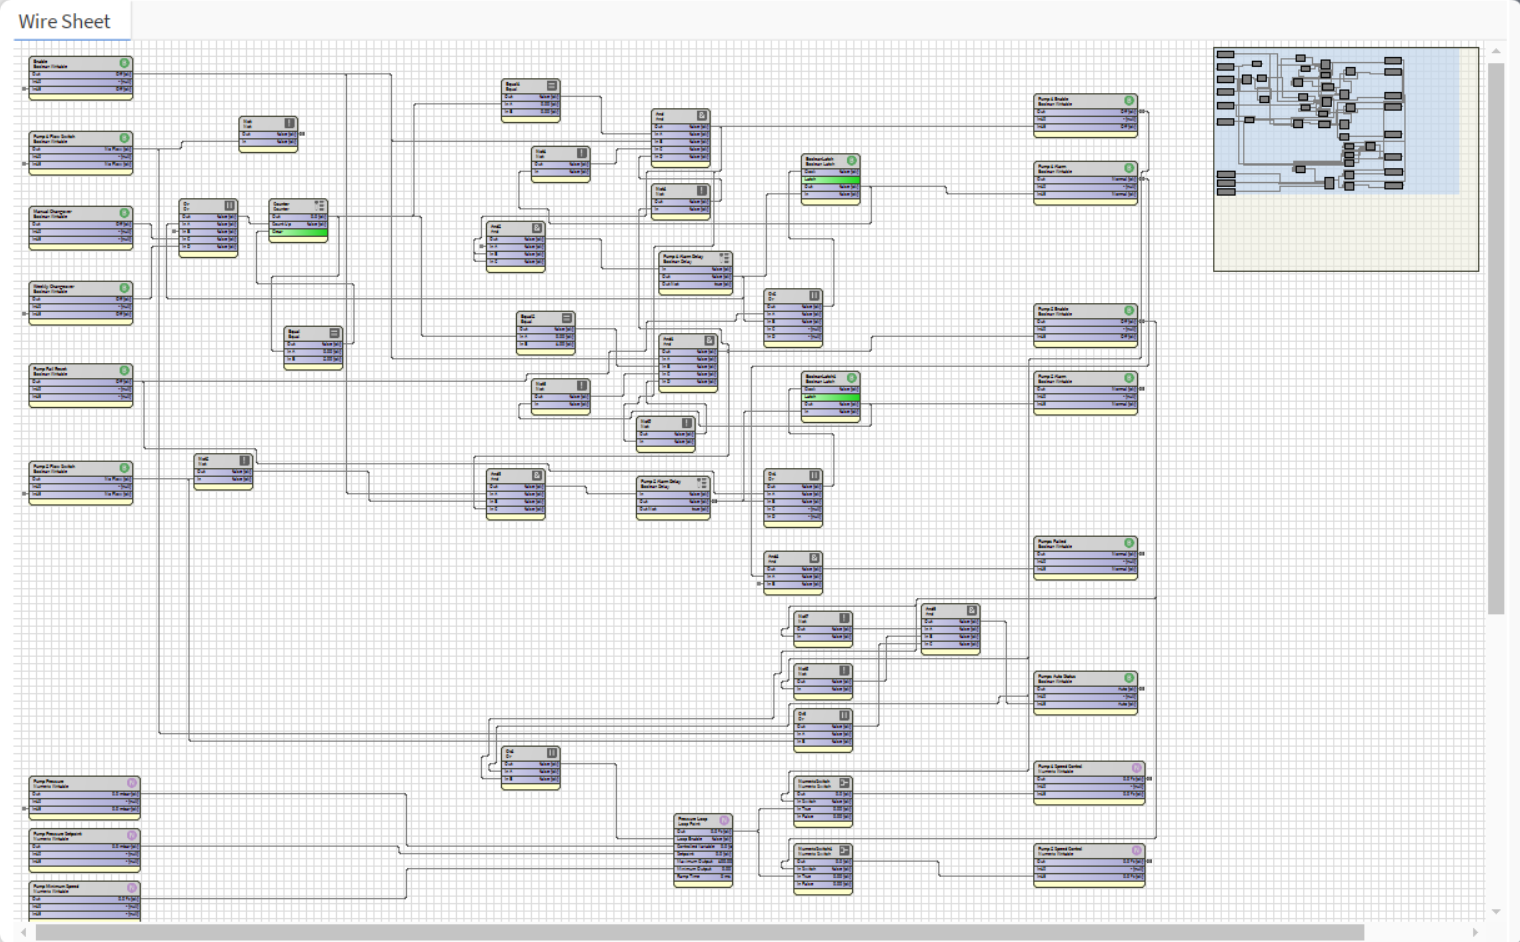Click the green icon on Pump 1 Alarm block
1520x942 pixels.
1129,168
